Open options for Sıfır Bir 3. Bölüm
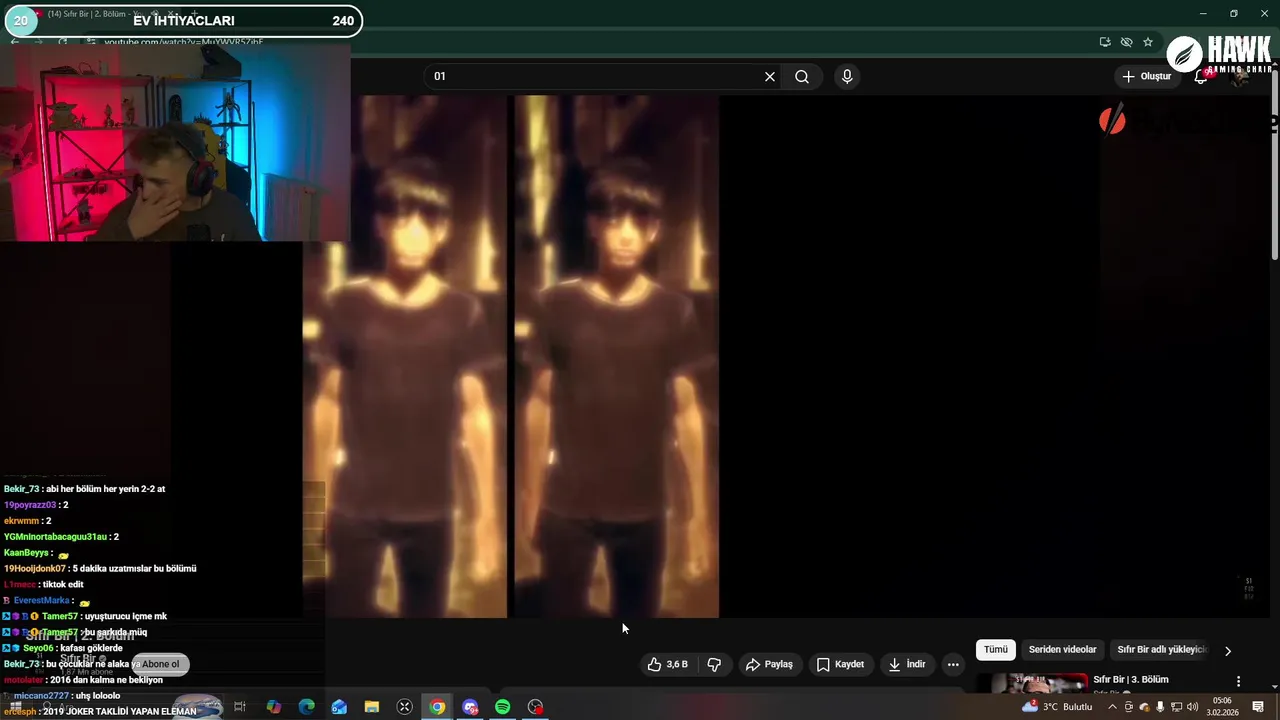This screenshot has height=720, width=1280. (1238, 681)
